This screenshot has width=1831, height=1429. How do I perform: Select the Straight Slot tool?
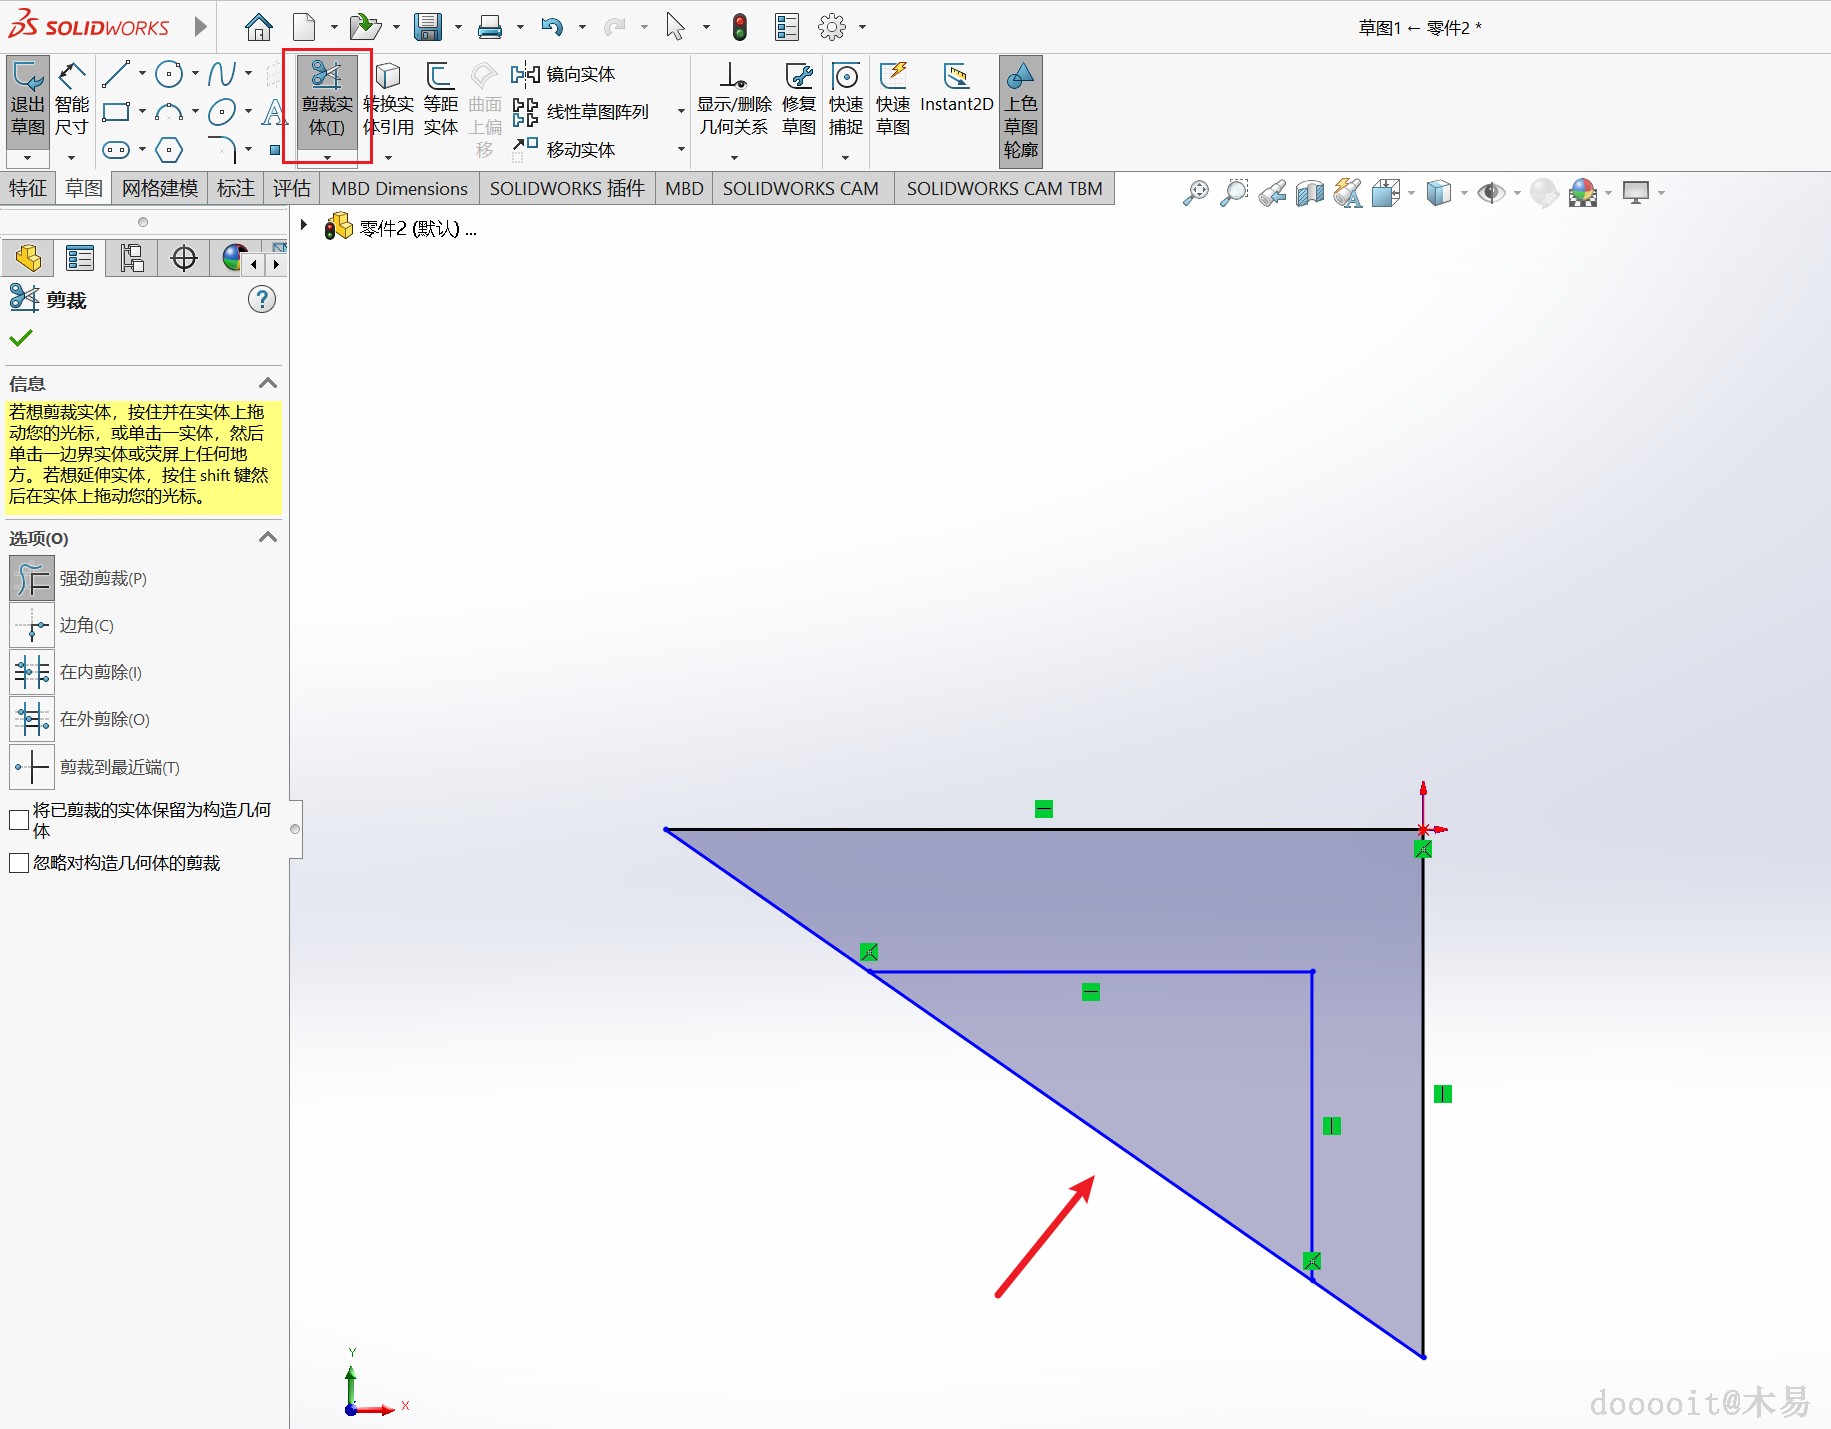(x=116, y=150)
